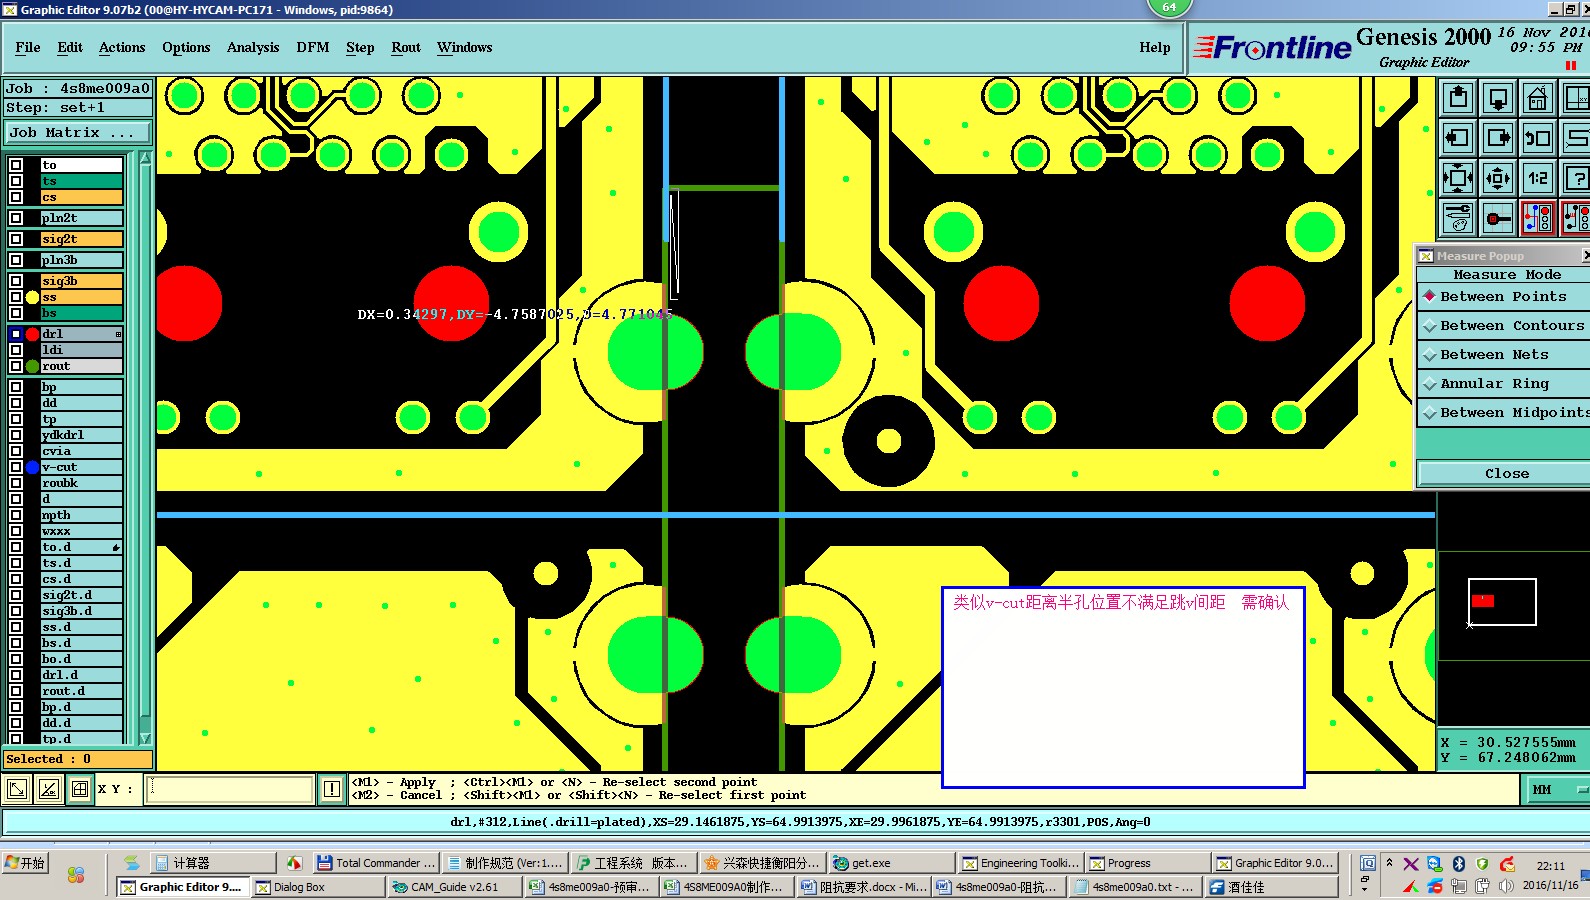
Task: Click the Home view house icon
Action: (1538, 98)
